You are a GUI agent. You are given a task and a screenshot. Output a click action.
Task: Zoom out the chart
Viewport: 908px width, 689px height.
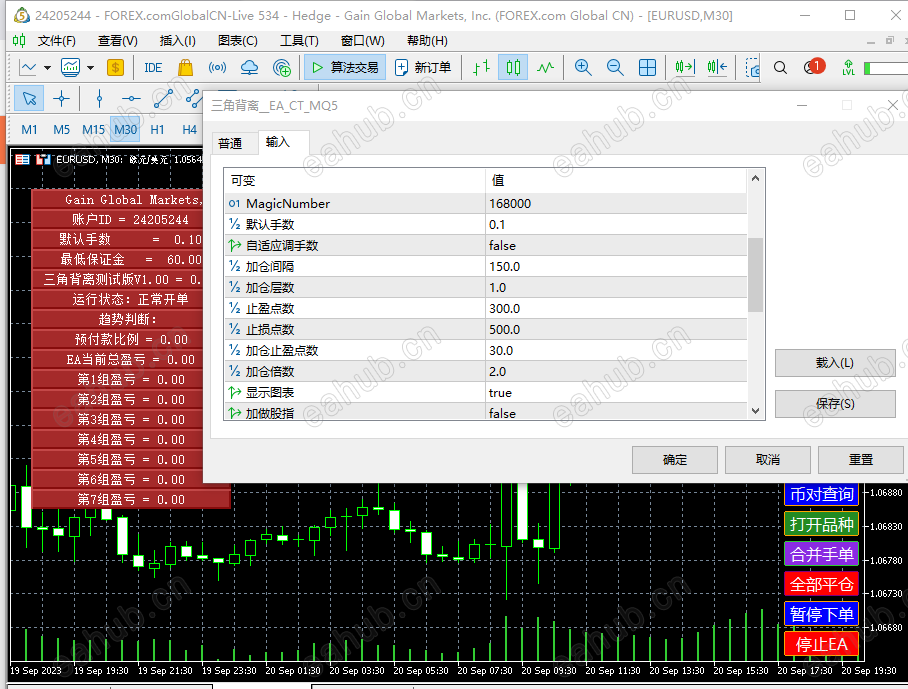[x=615, y=68]
